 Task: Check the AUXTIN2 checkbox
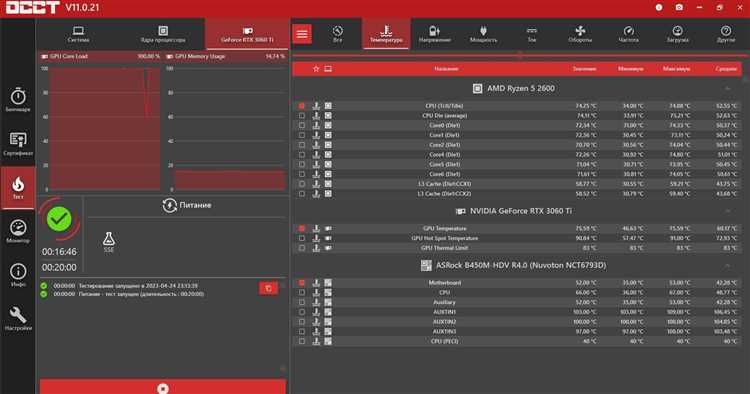click(x=302, y=322)
